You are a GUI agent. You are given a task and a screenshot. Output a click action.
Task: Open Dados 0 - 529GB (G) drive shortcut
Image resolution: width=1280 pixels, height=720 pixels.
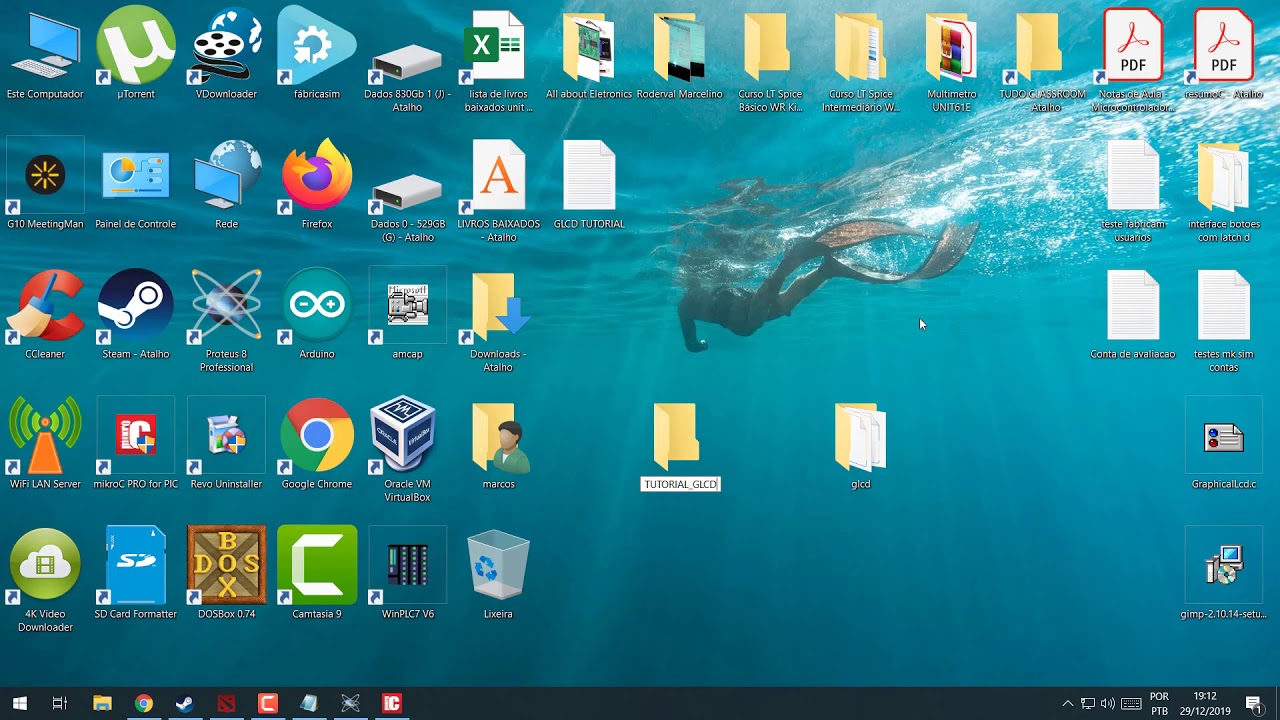tap(407, 195)
